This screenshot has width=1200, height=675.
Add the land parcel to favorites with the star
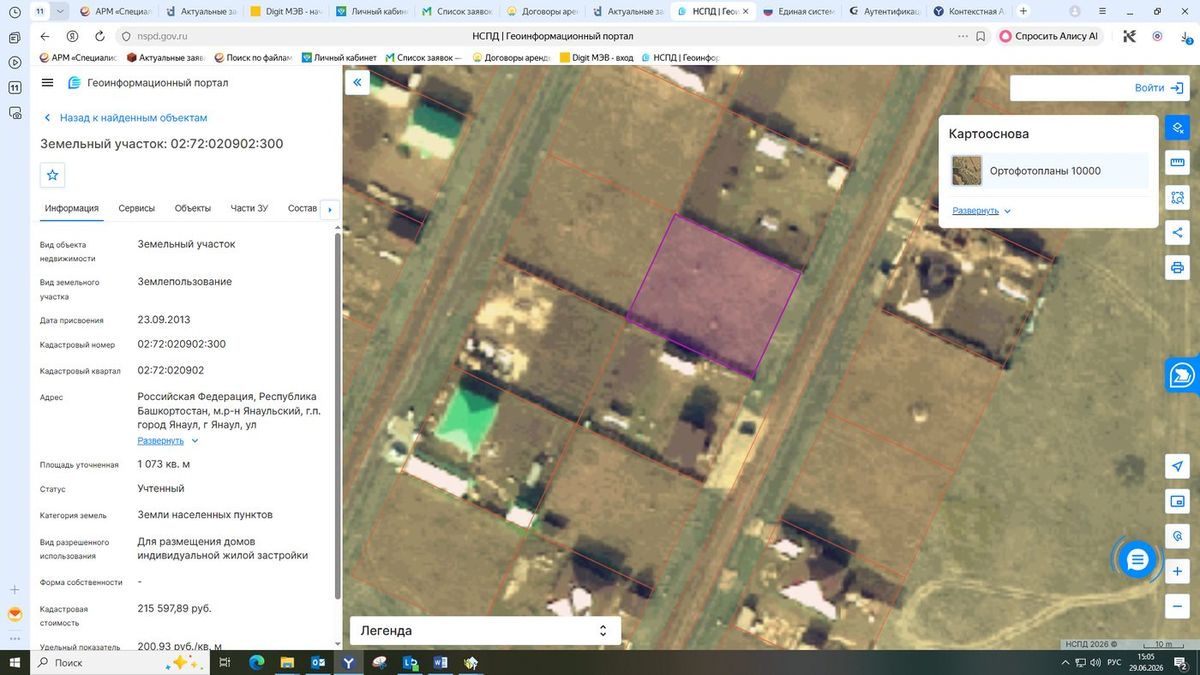click(53, 175)
